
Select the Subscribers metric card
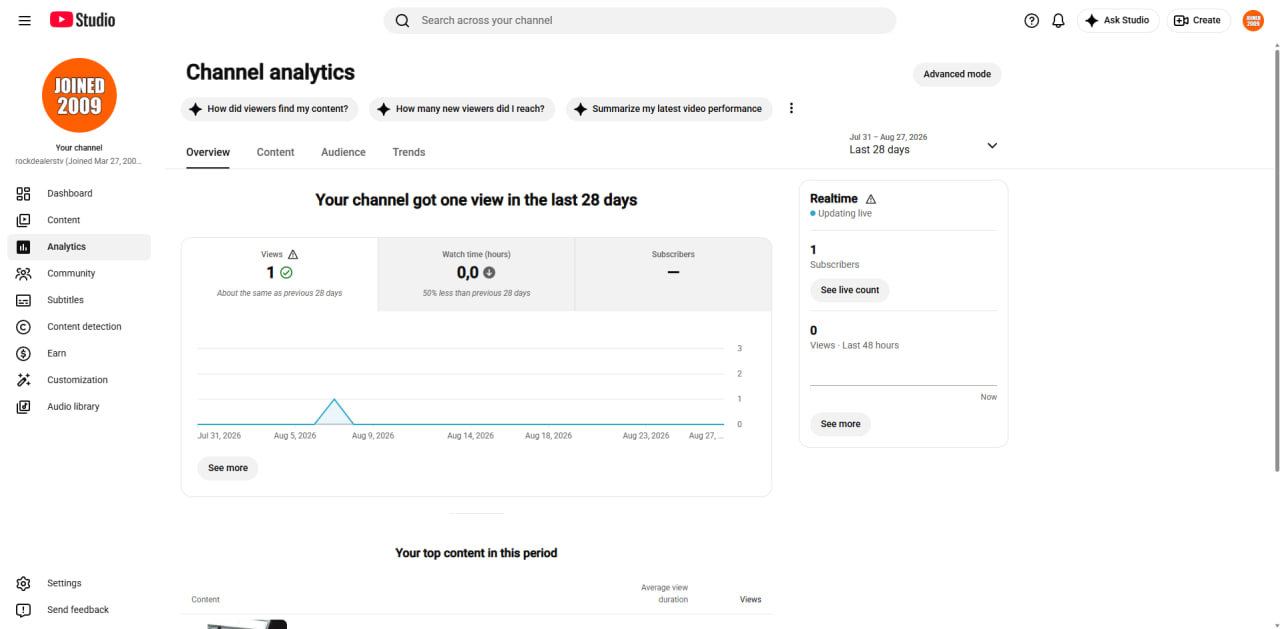(x=673, y=274)
